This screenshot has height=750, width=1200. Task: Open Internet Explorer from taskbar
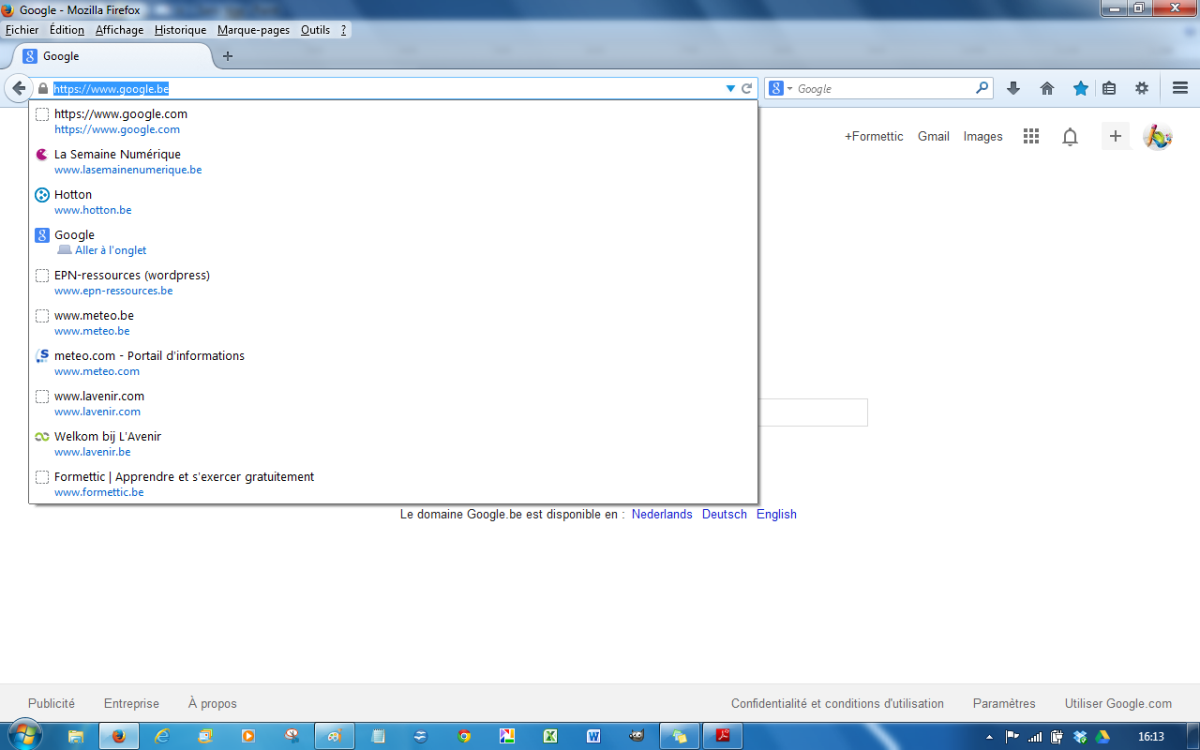(x=161, y=736)
